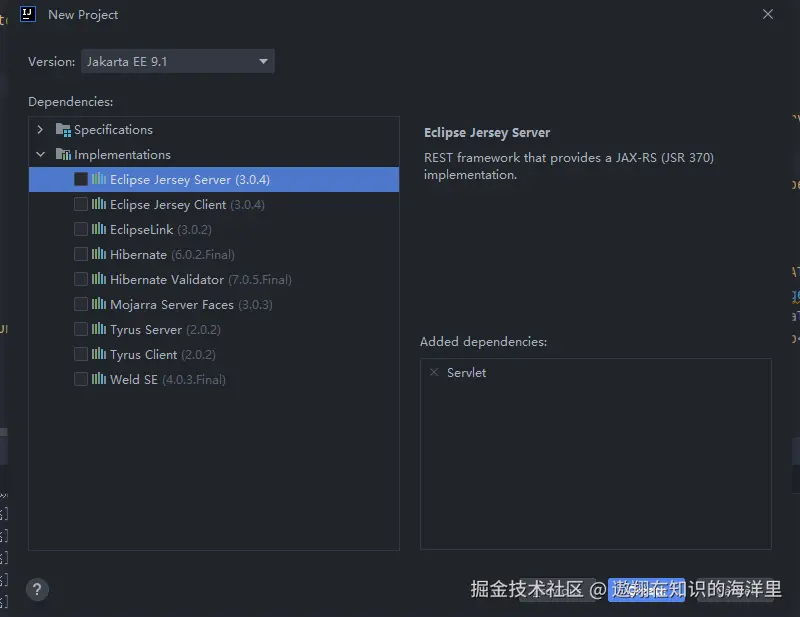
Task: Select the Implementations row label
Action: coord(122,155)
